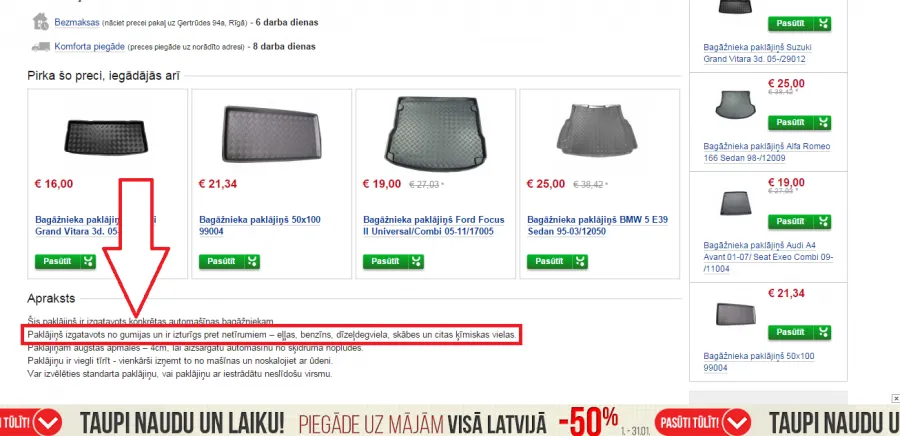900x436 pixels.
Task: Click sidebar Alfa Romeo 166 mat thumbnail
Action: point(735,104)
